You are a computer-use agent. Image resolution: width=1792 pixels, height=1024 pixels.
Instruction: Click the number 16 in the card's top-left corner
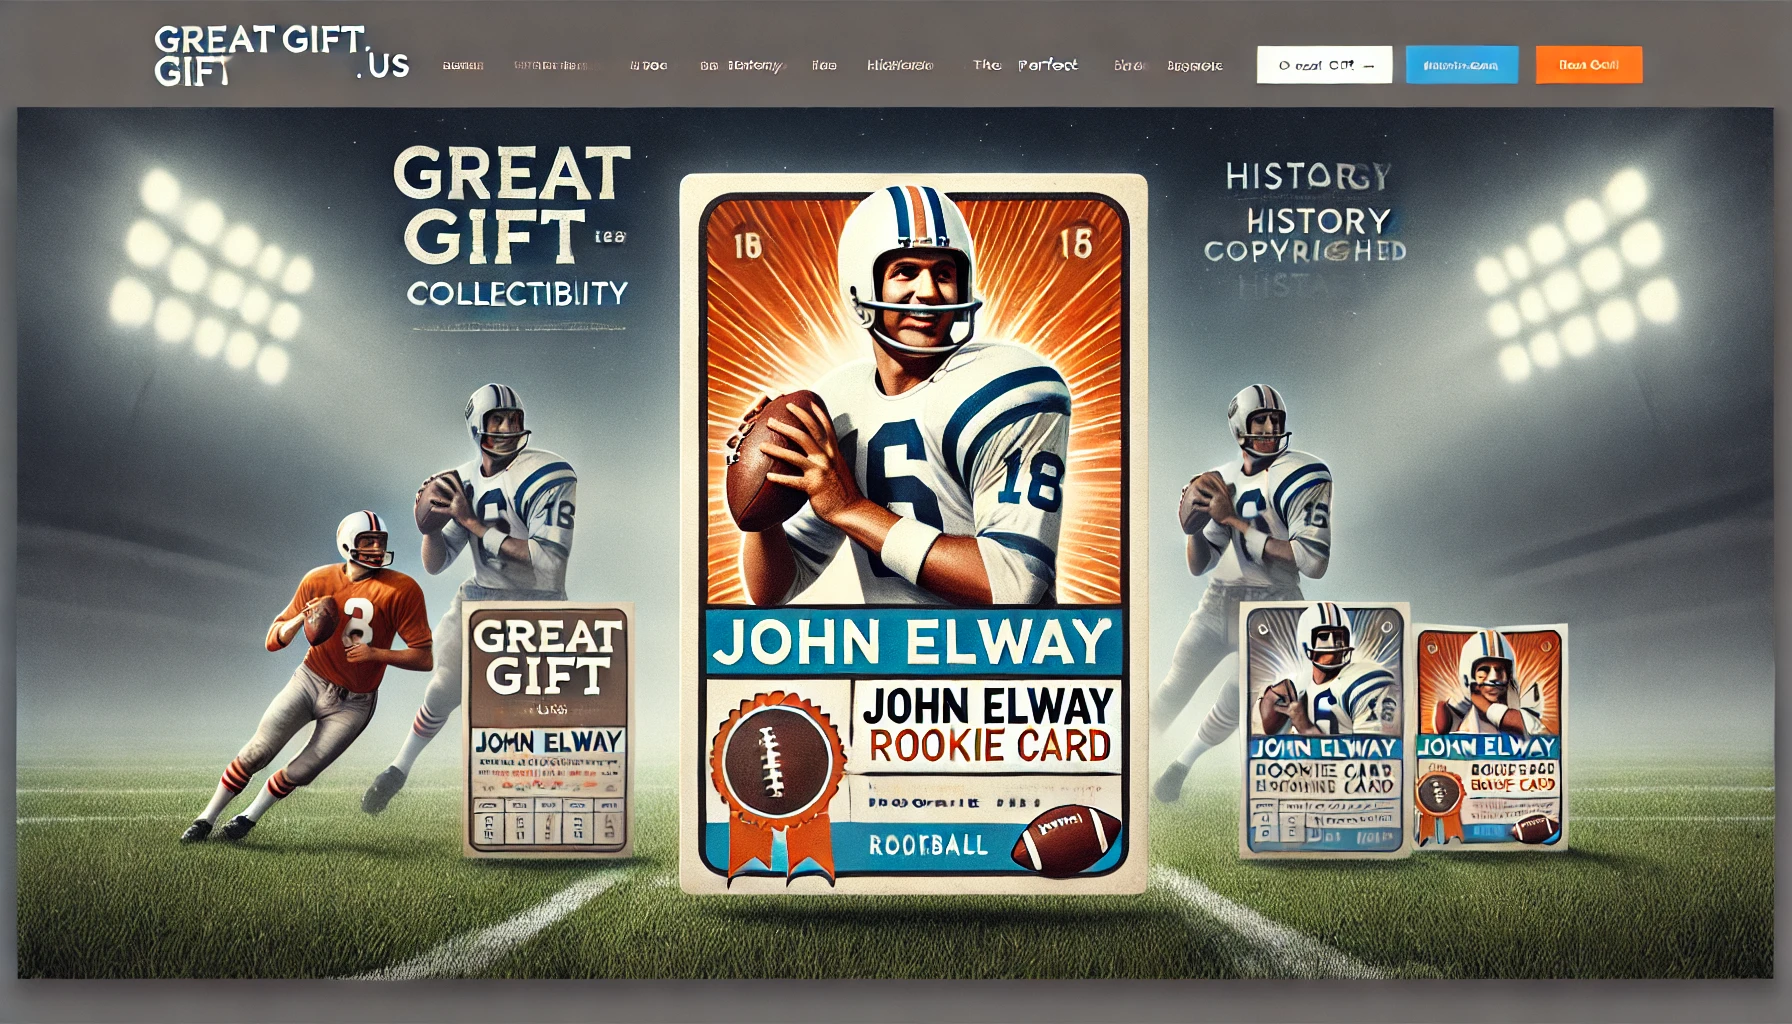tap(748, 244)
